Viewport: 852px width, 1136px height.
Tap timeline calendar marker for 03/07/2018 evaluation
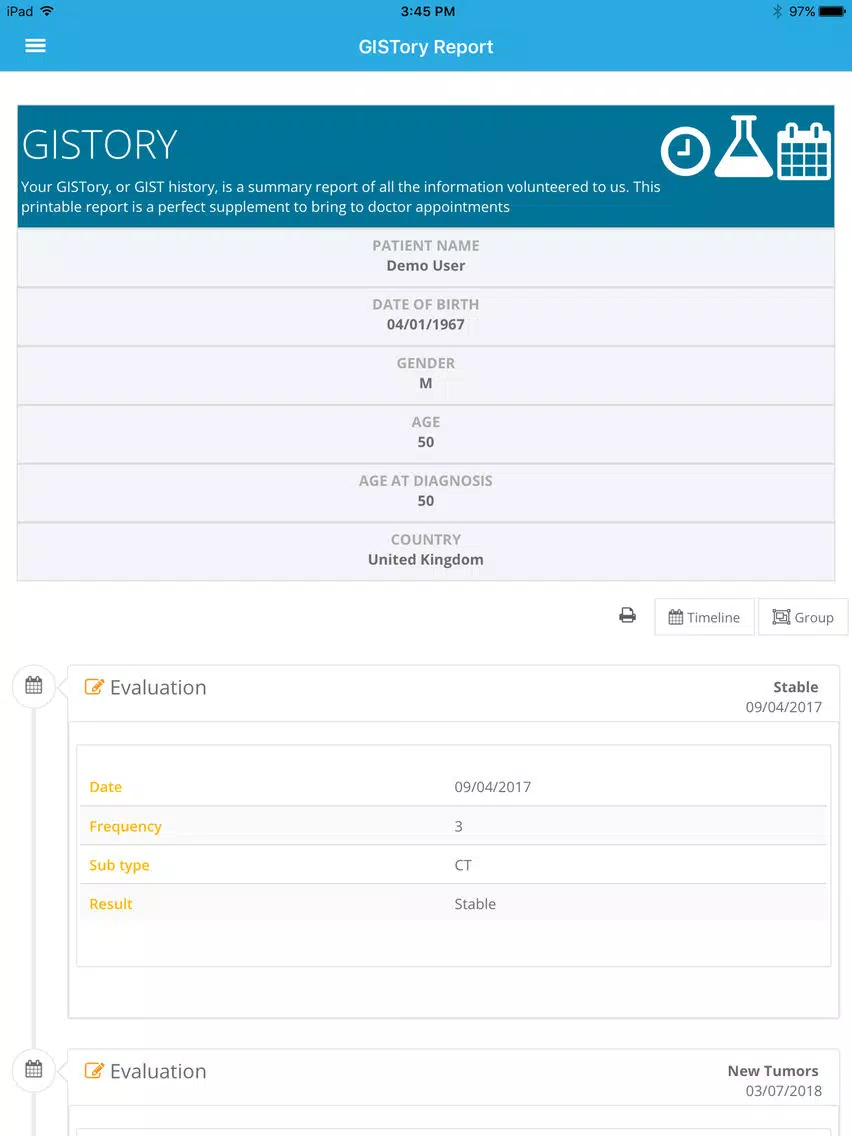pyautogui.click(x=34, y=1069)
